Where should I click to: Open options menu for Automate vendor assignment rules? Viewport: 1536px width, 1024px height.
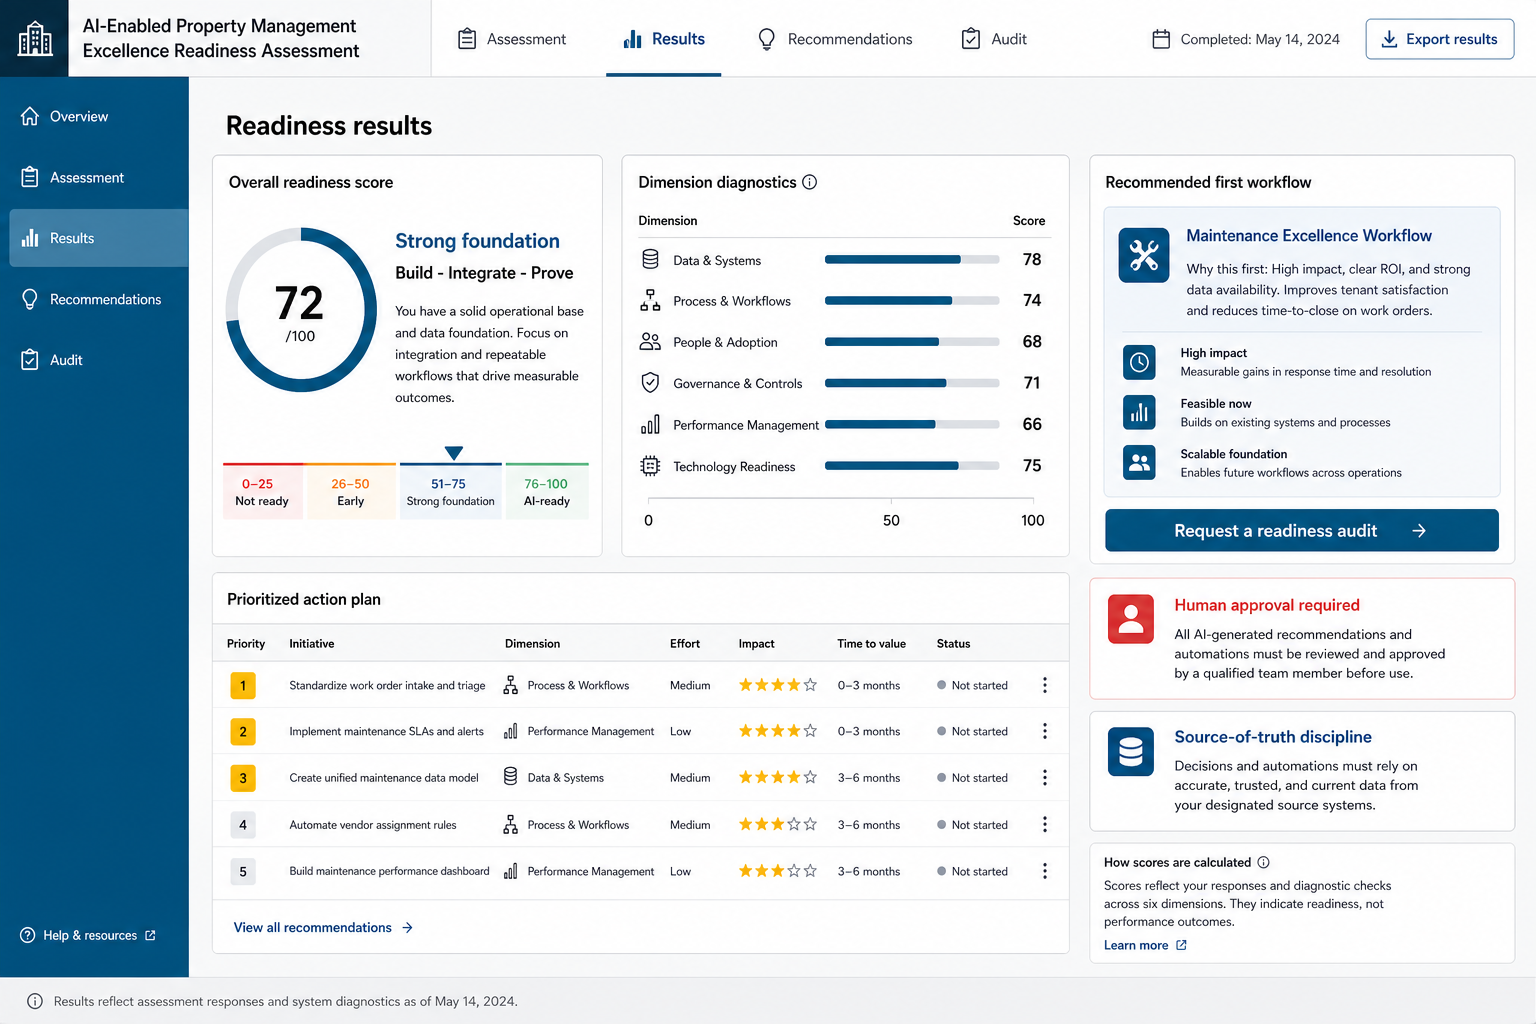(x=1045, y=824)
